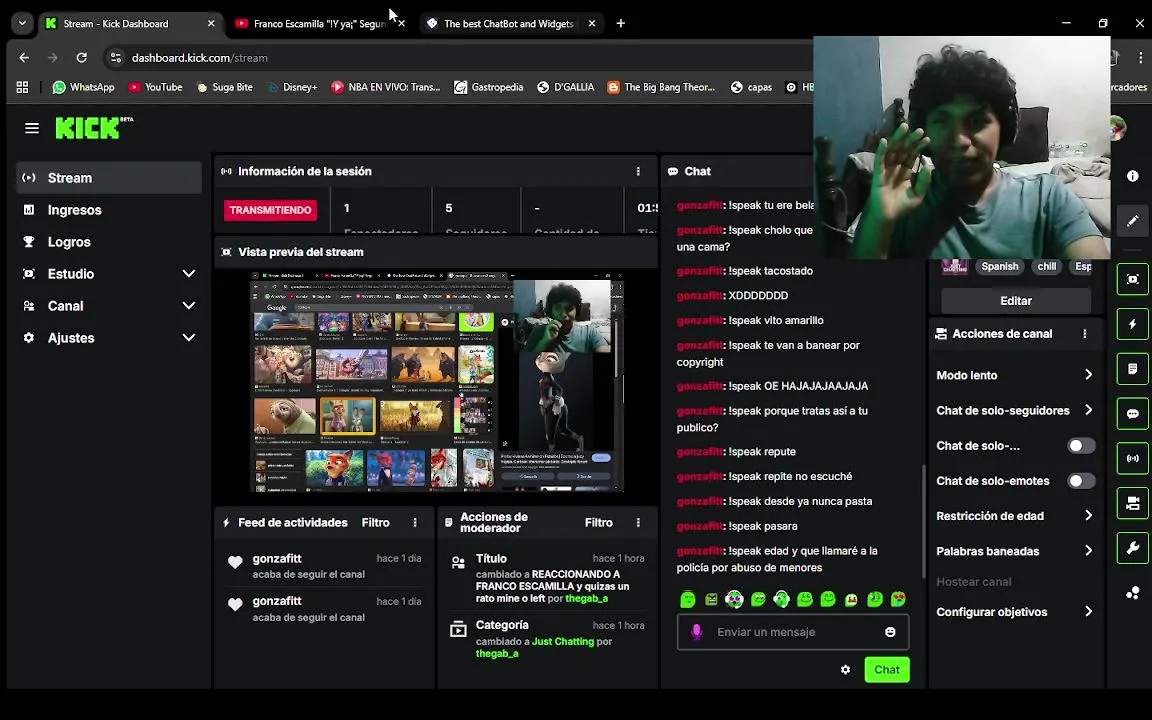Open a new browser tab

coord(621,24)
